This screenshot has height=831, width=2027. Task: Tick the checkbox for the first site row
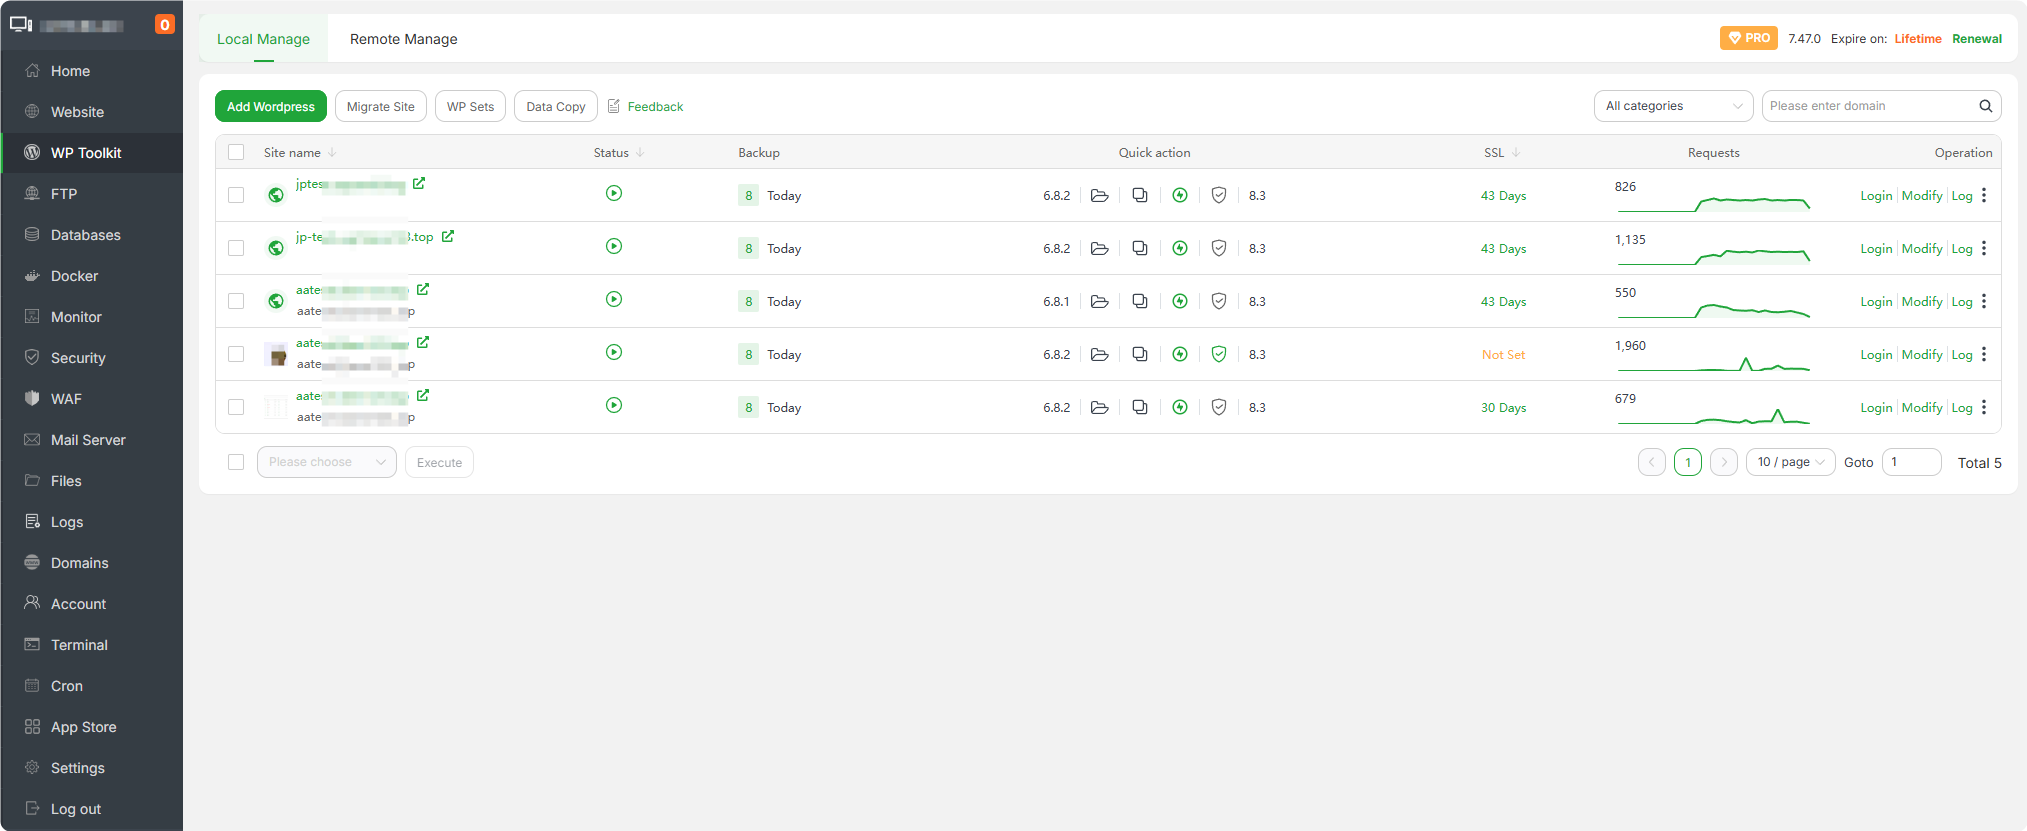pyautogui.click(x=236, y=196)
